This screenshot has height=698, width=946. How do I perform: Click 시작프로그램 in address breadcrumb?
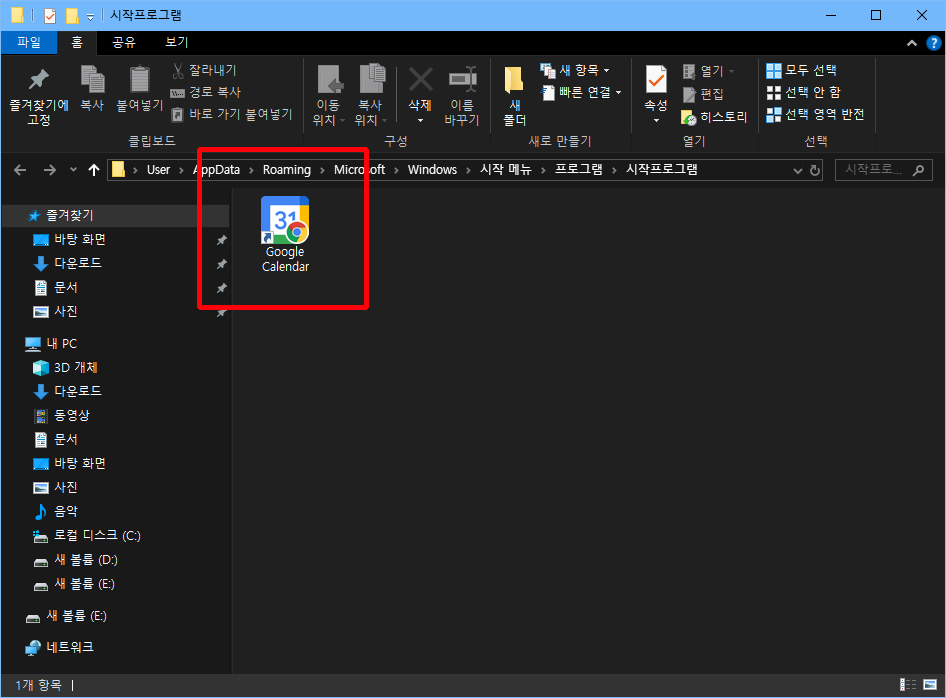click(662, 170)
